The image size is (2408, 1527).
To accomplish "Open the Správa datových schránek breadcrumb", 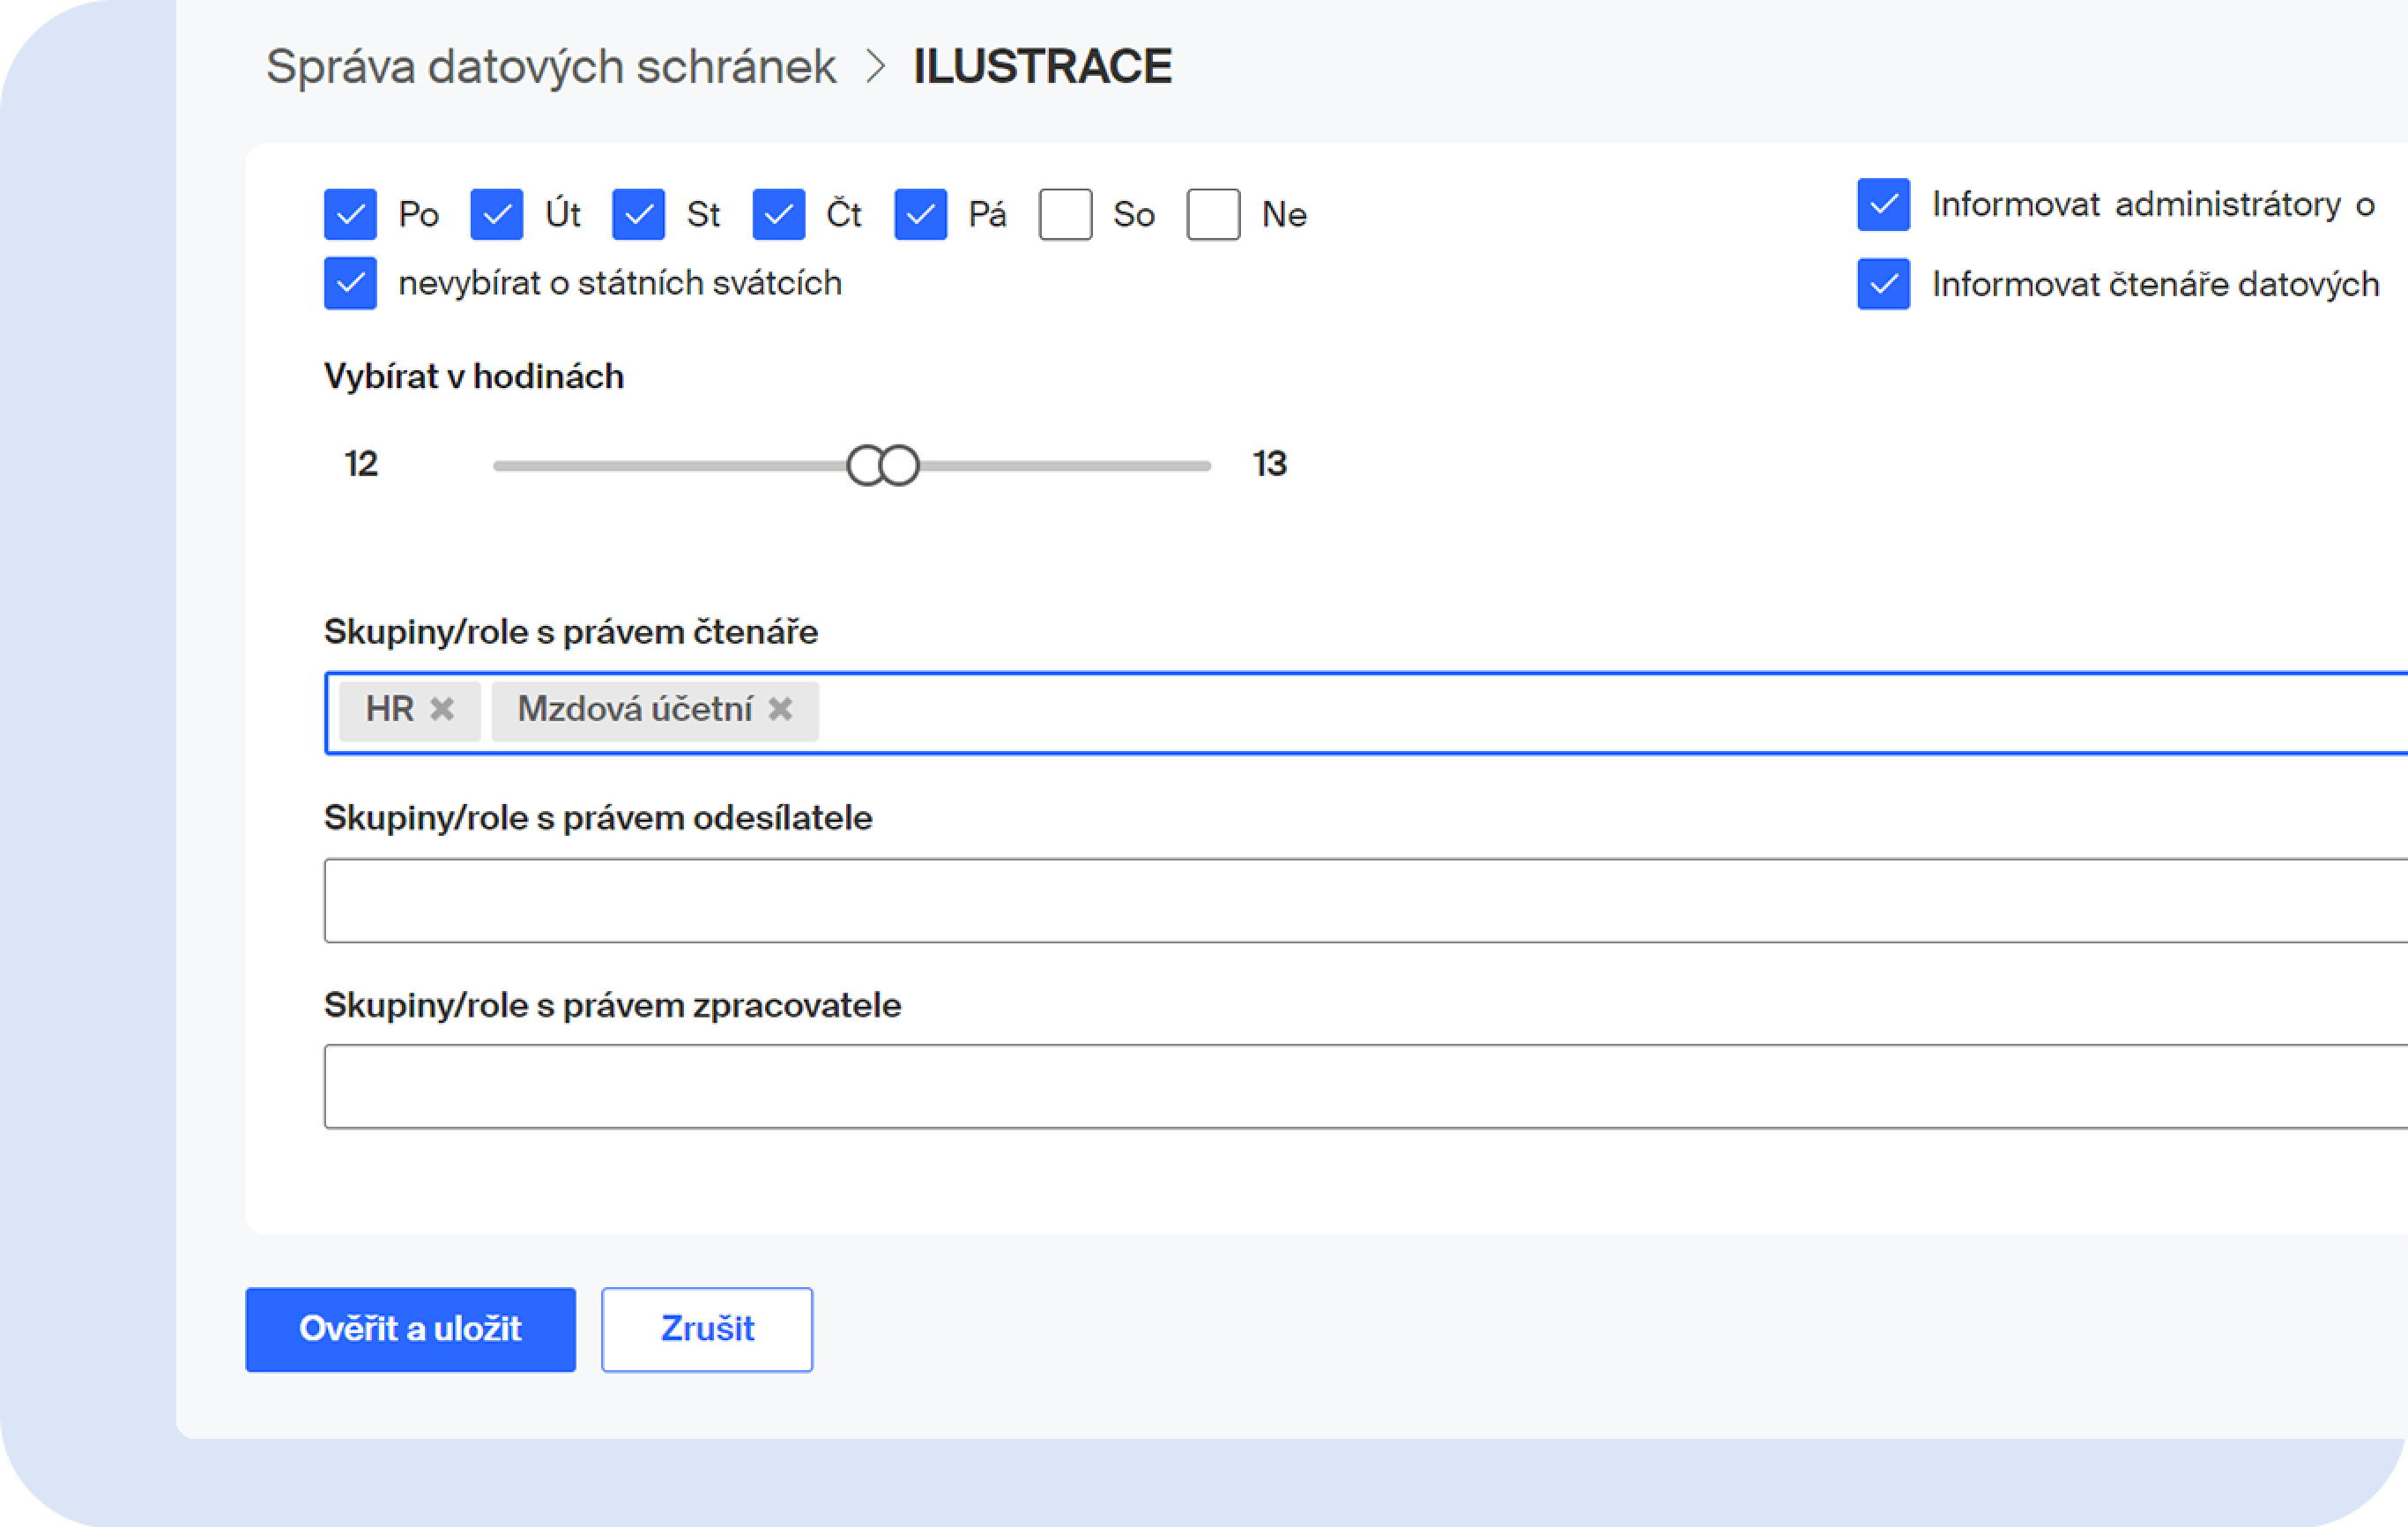I will click(x=550, y=67).
